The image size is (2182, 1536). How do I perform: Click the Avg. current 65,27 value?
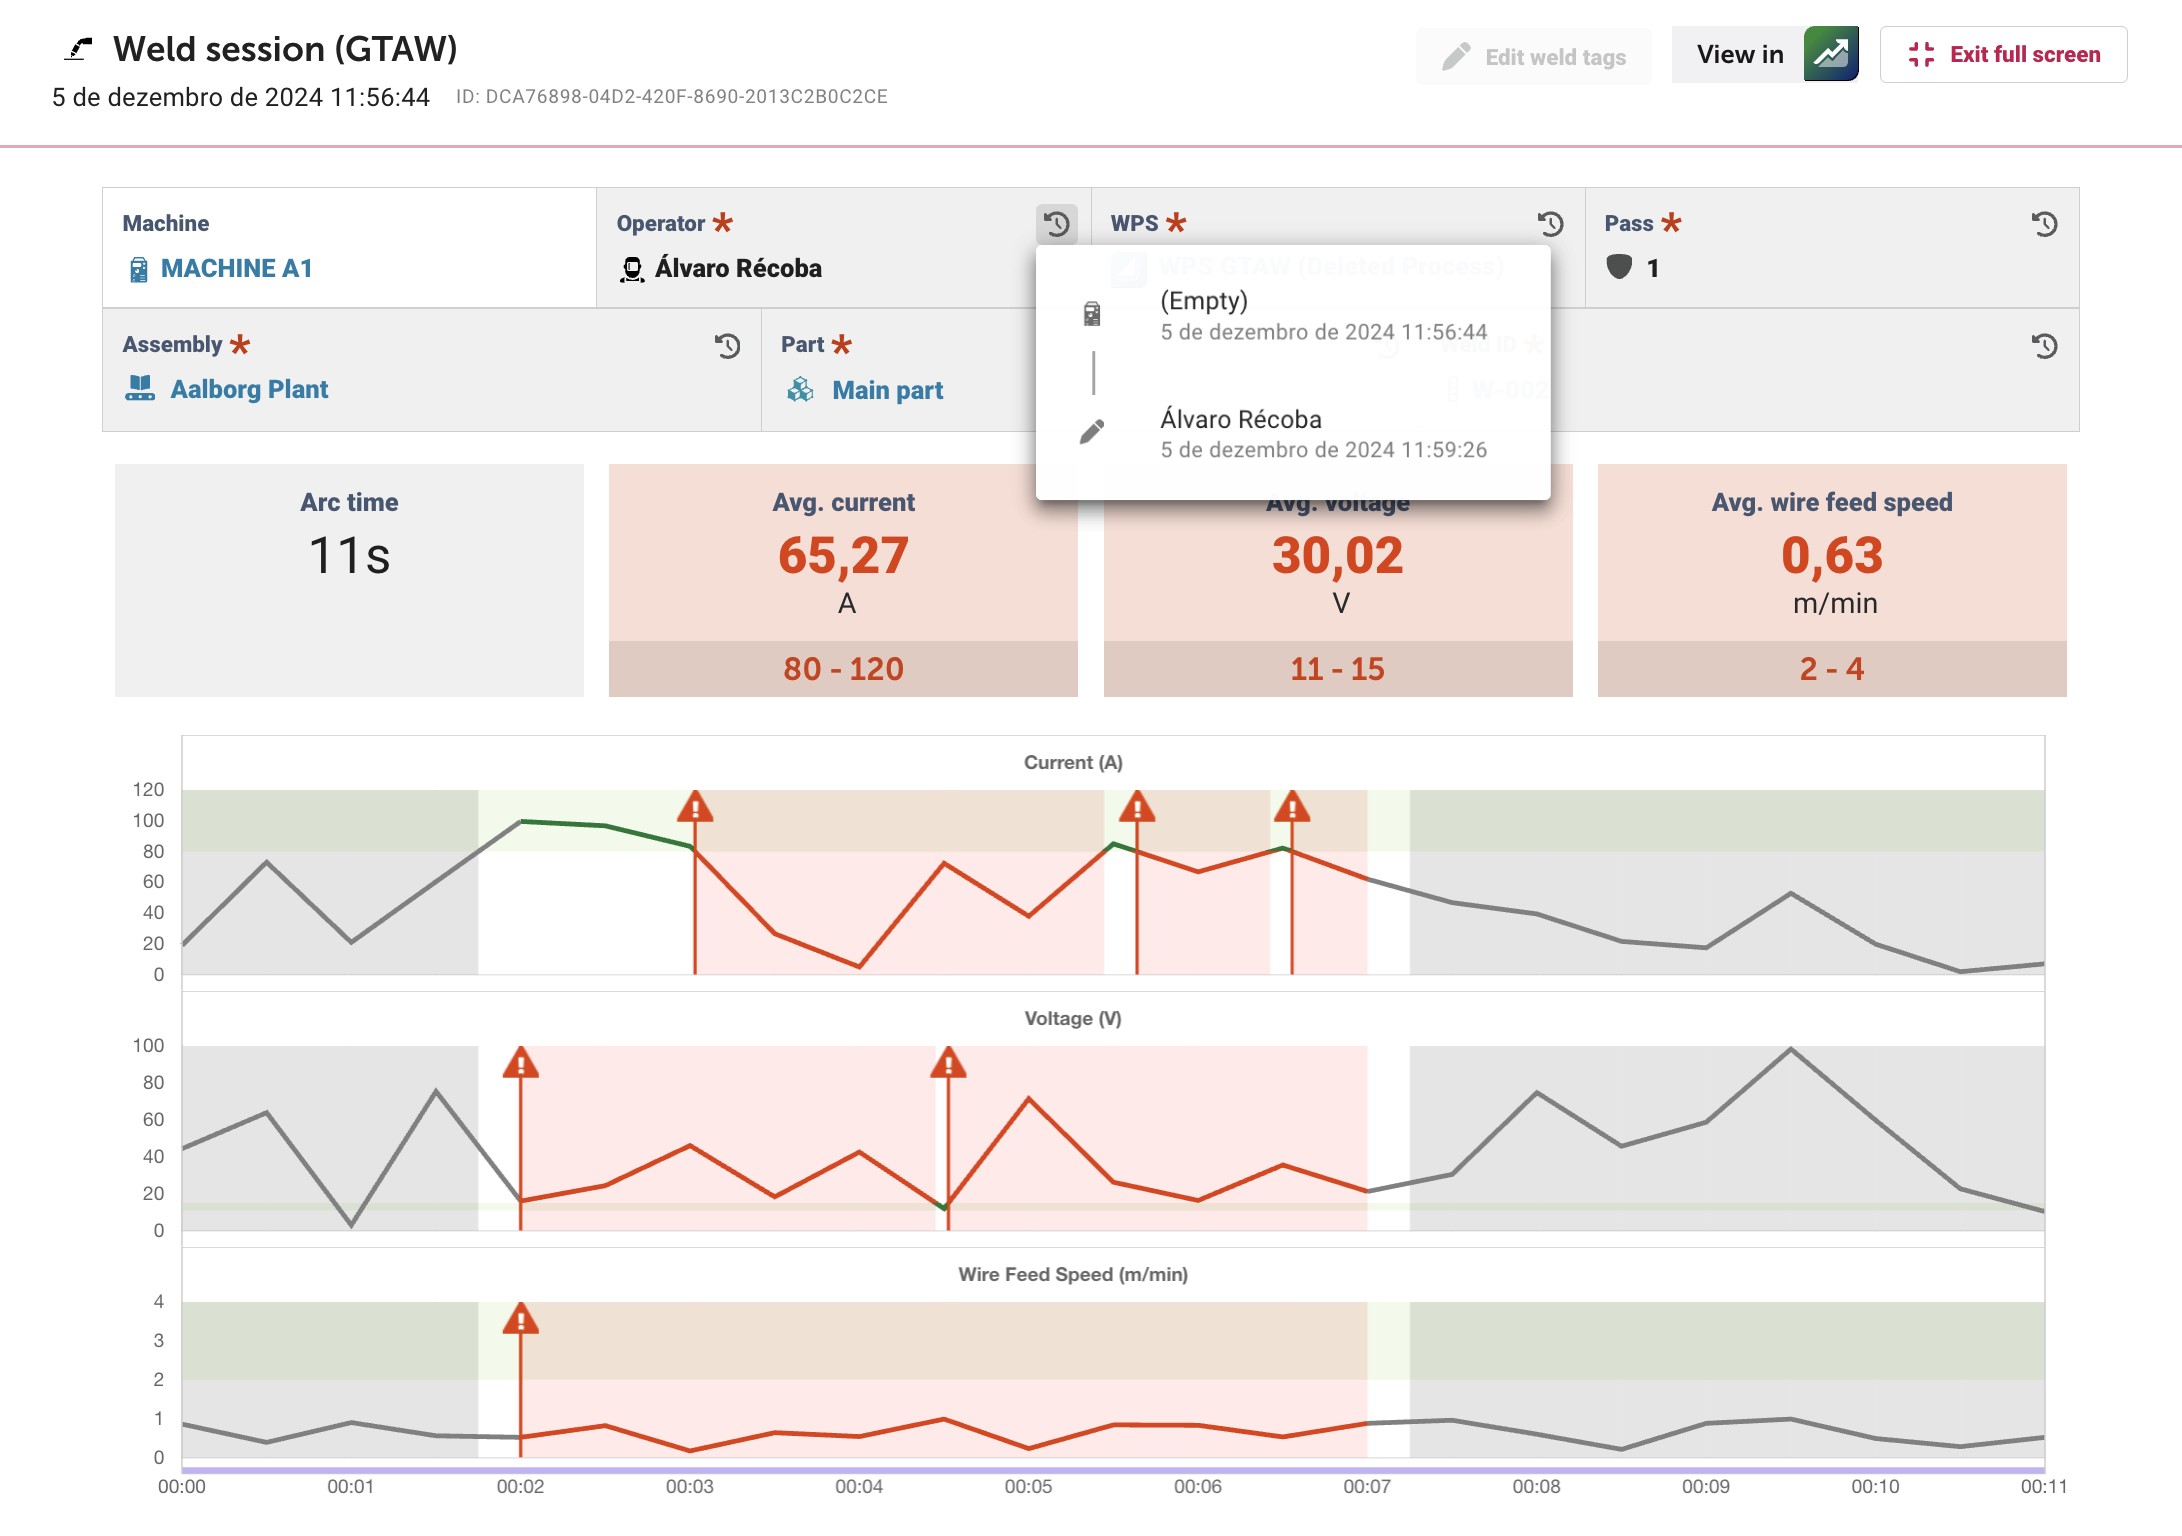tap(843, 555)
